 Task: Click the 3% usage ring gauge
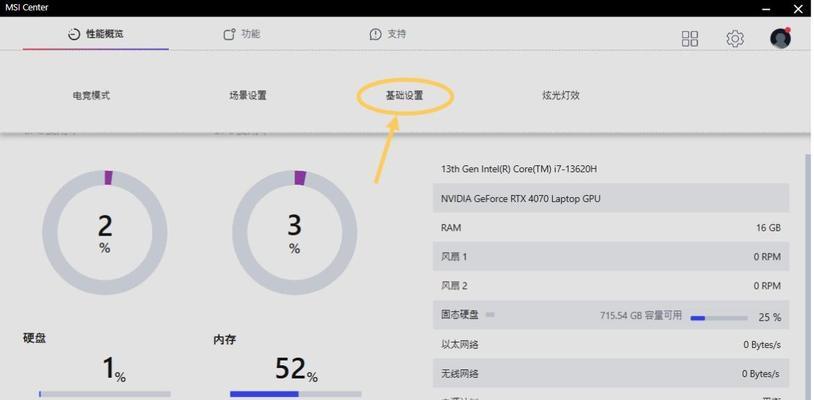tap(294, 232)
